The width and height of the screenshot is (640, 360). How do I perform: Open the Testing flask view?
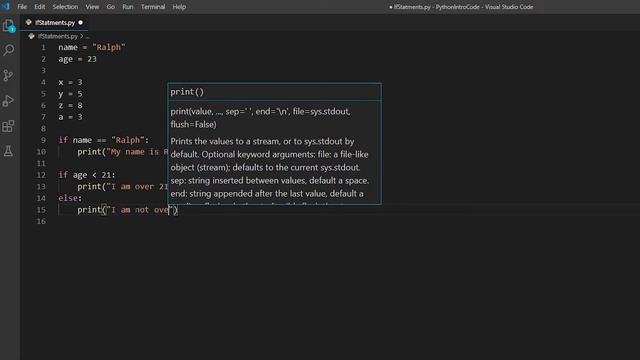point(9,151)
